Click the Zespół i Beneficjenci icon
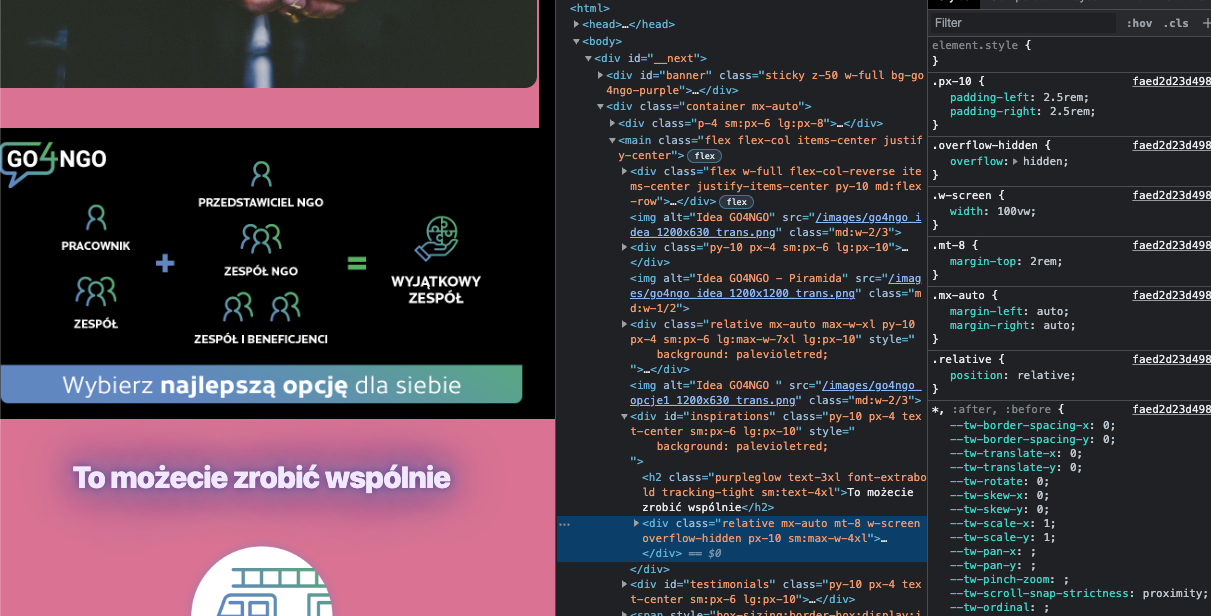1211x616 pixels. click(x=261, y=306)
